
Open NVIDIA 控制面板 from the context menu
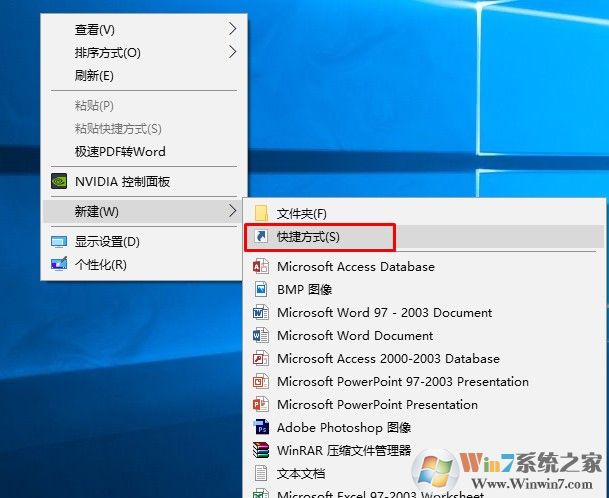click(144, 181)
